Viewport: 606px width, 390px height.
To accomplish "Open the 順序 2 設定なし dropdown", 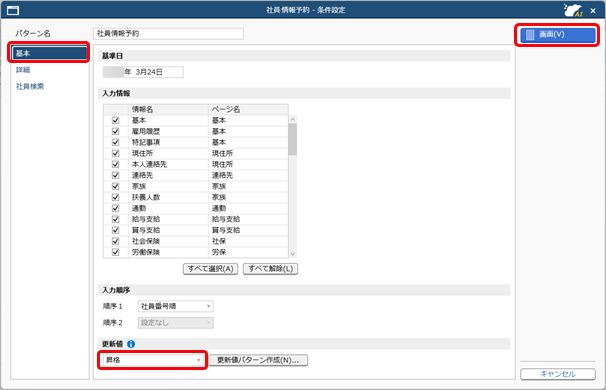I will [x=175, y=322].
